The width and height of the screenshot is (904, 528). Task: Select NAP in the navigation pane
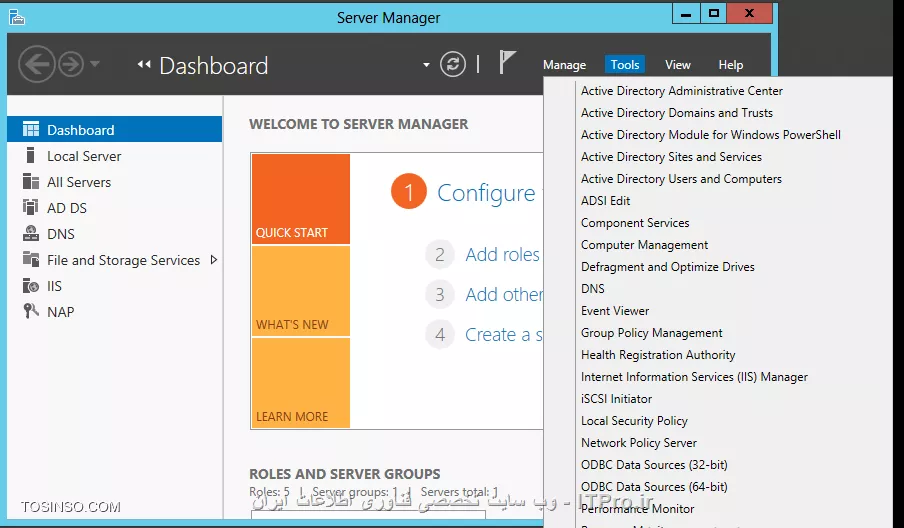114,311
